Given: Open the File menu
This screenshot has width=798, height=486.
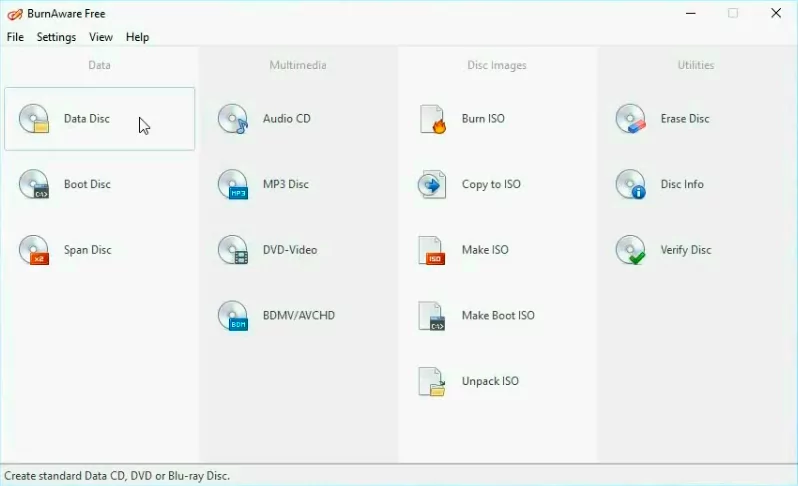Looking at the screenshot, I should coord(15,37).
